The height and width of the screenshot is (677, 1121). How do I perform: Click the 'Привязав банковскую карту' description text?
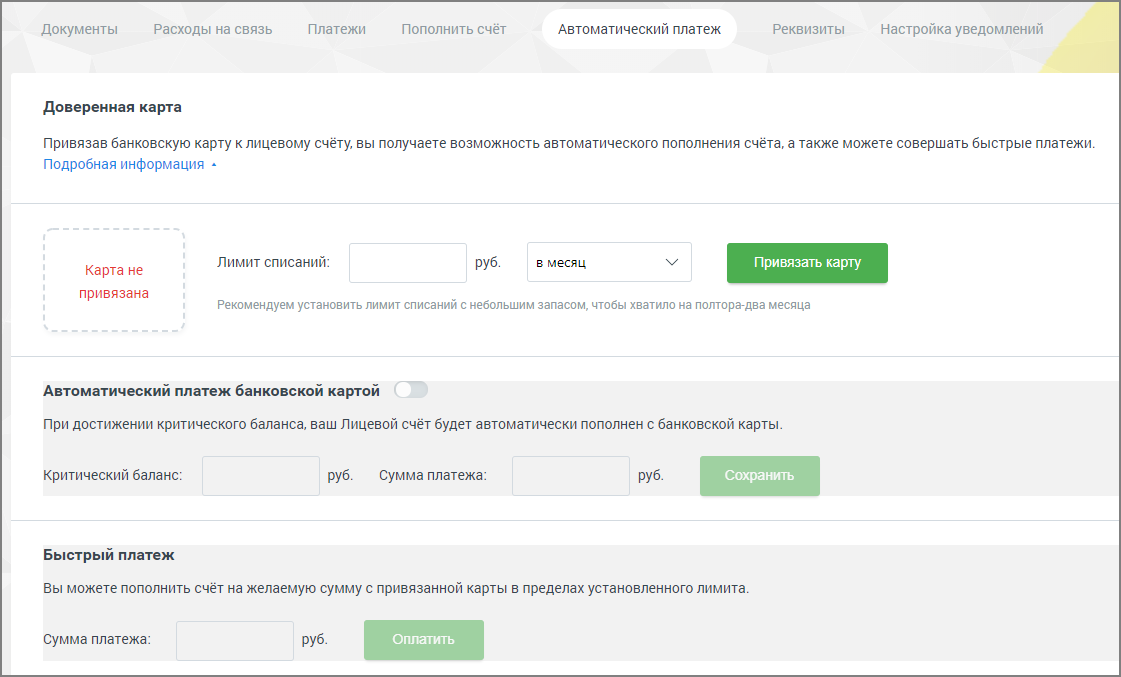point(568,144)
